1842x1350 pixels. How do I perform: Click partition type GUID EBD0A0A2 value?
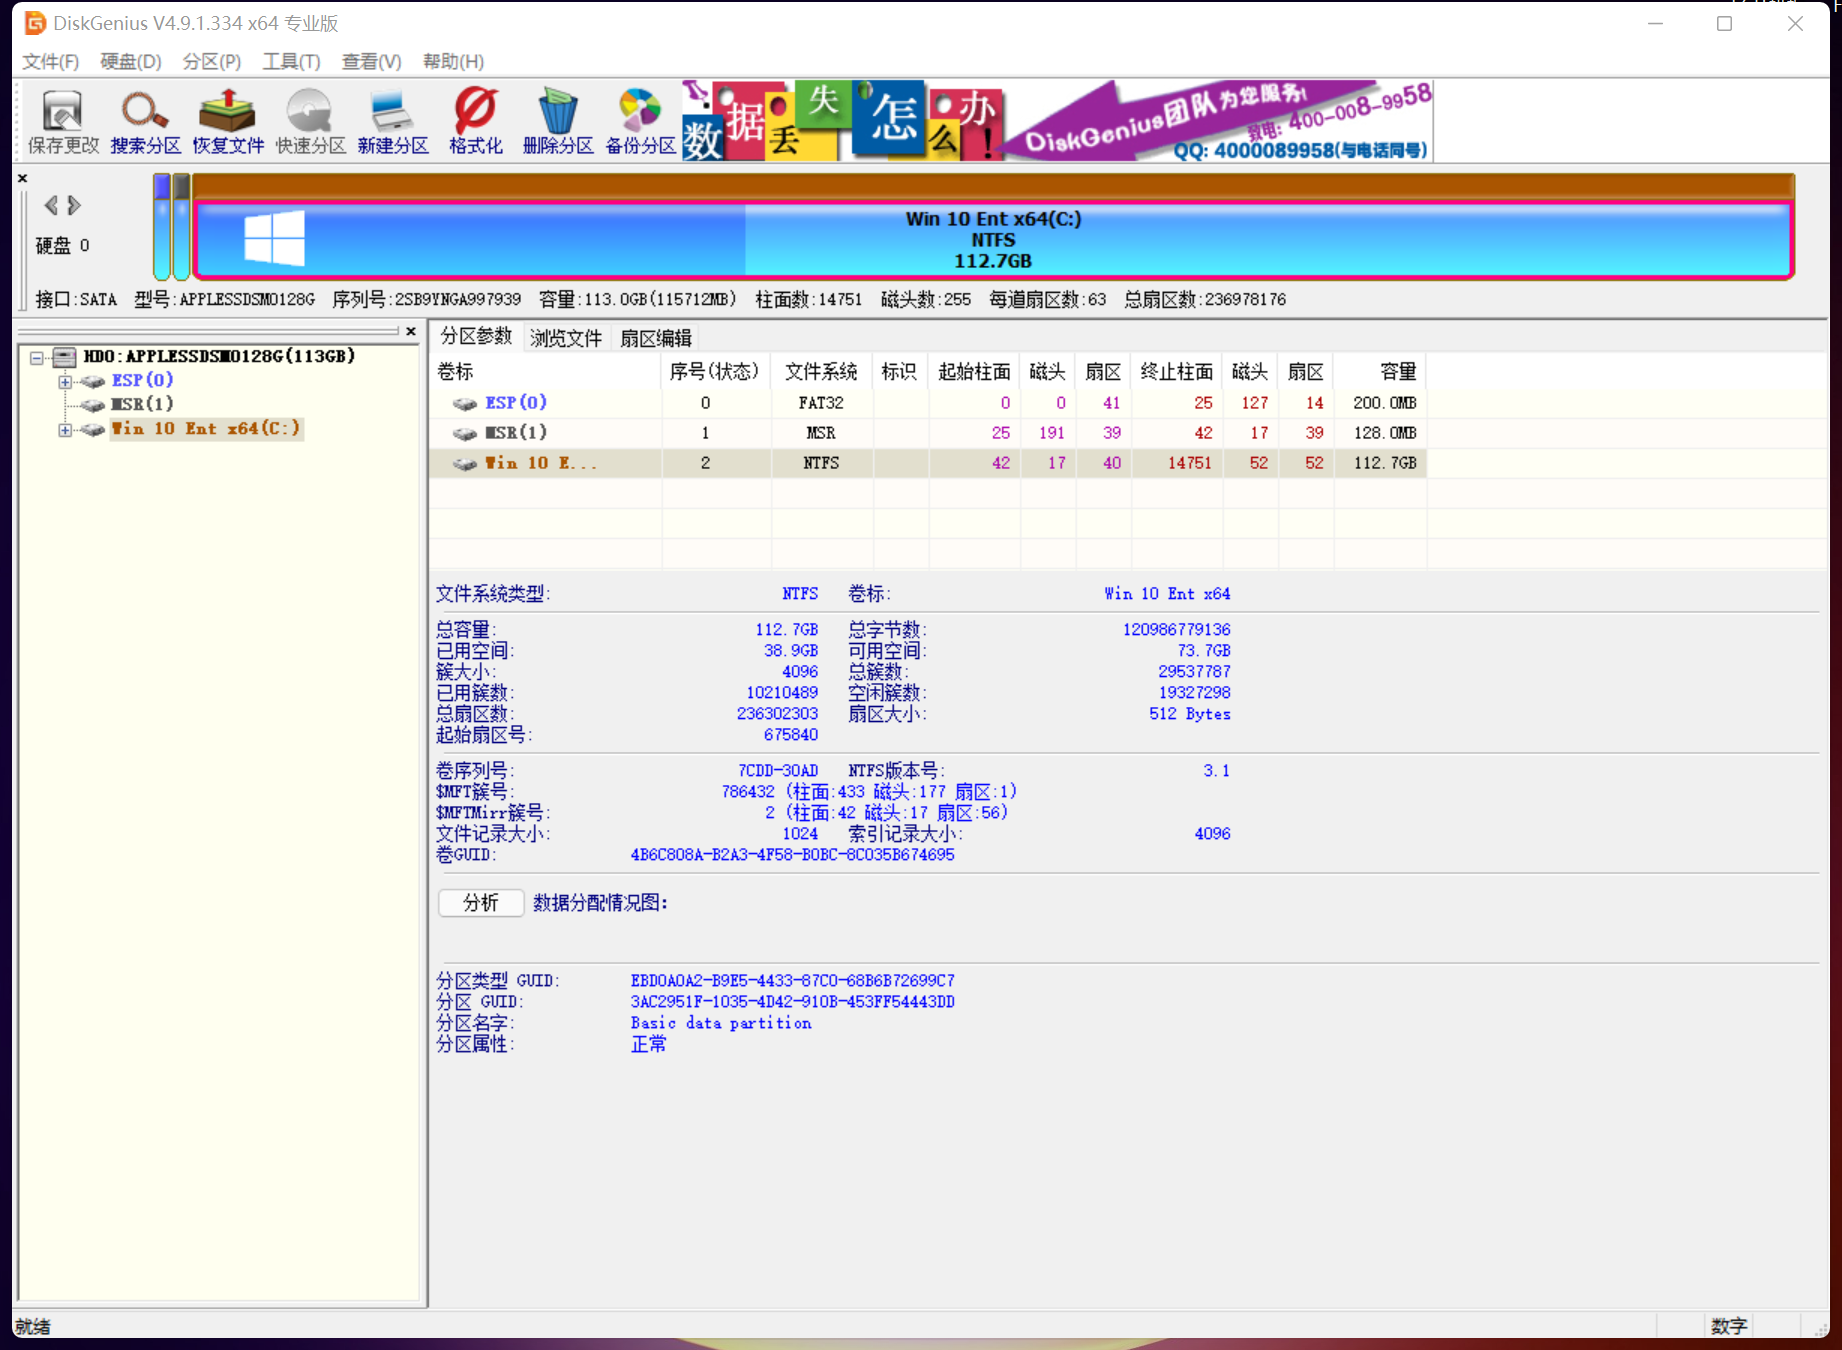(x=792, y=981)
